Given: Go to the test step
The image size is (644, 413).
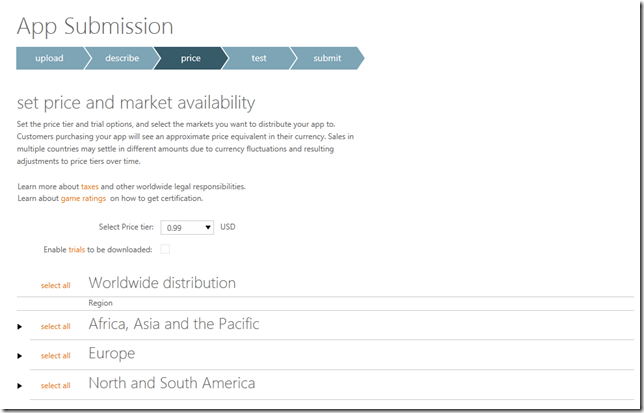Looking at the screenshot, I should pyautogui.click(x=259, y=58).
